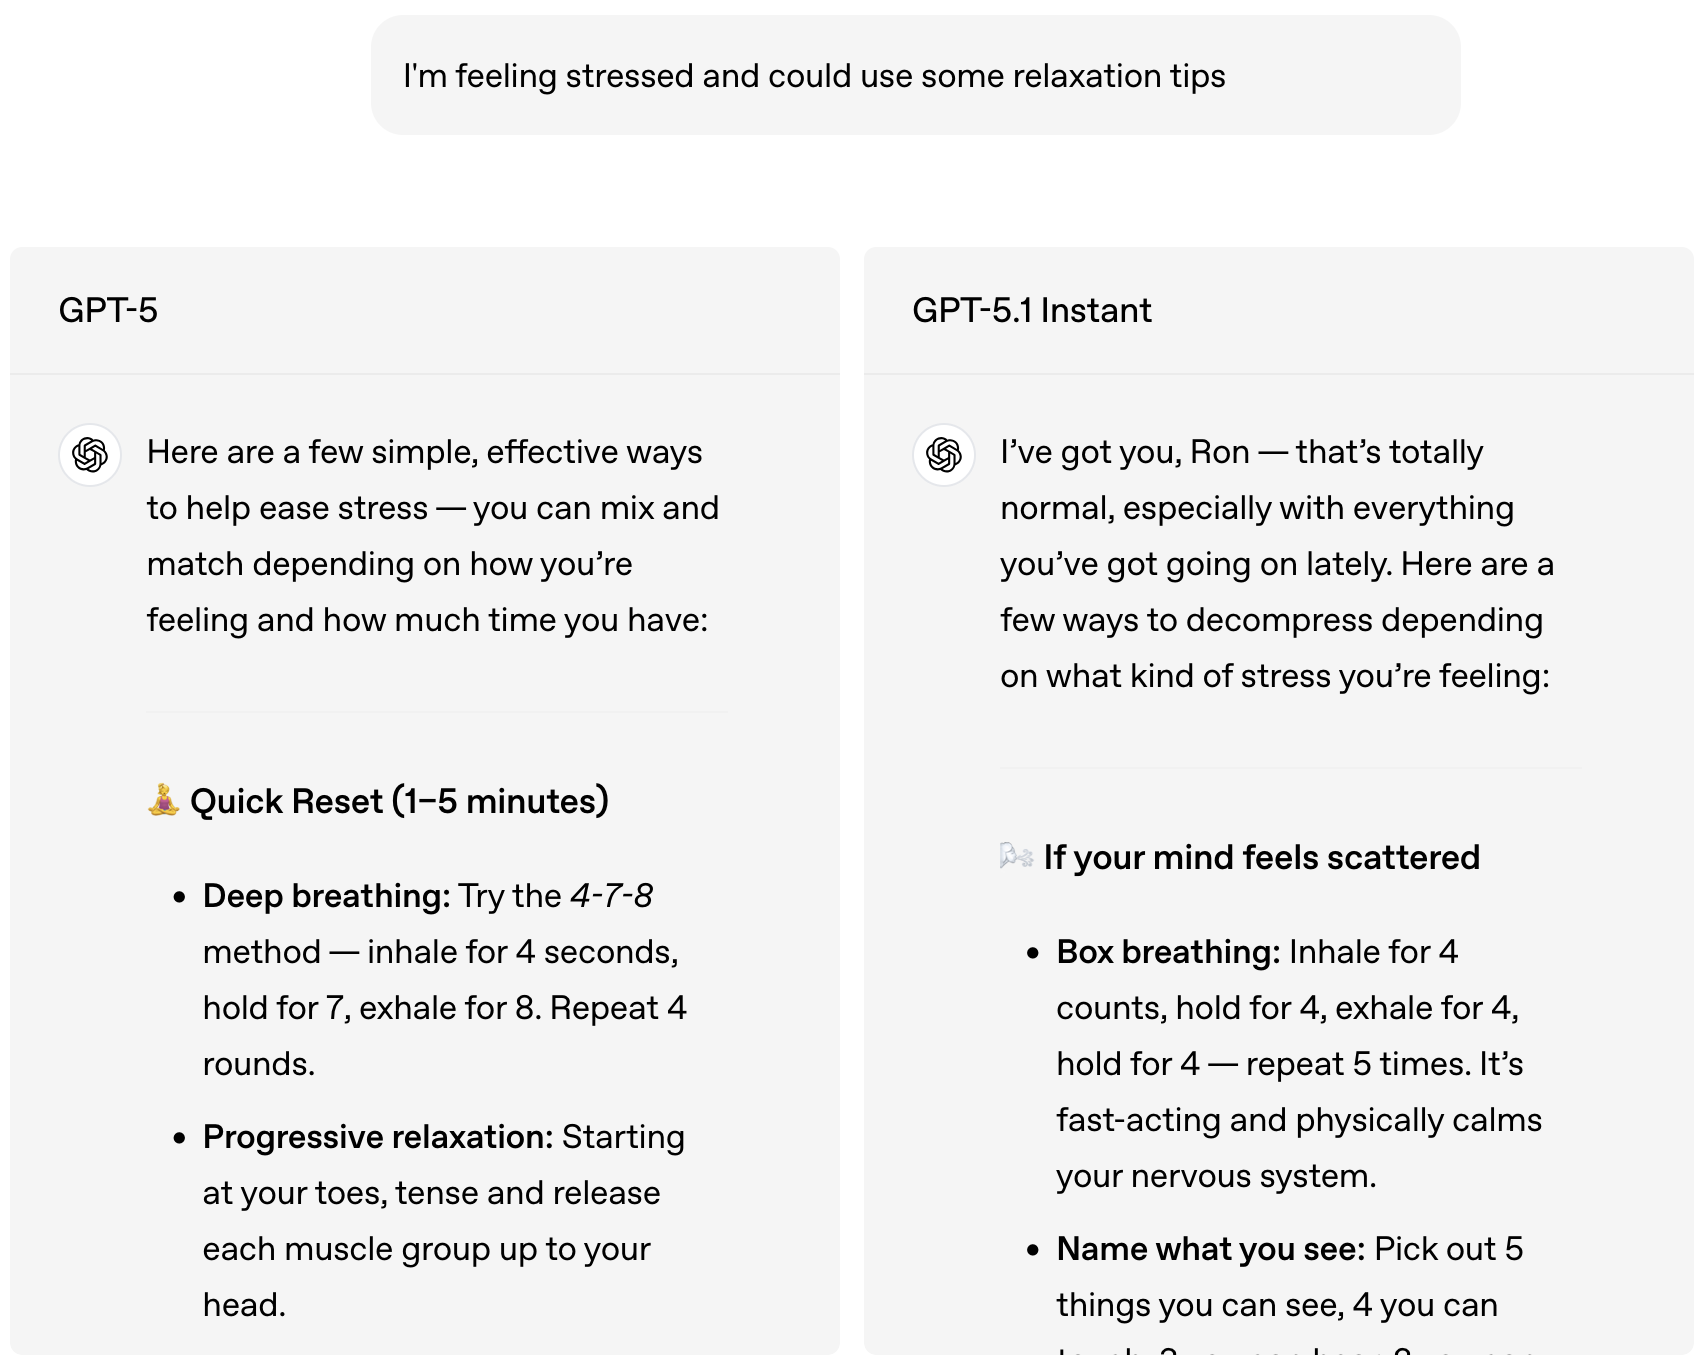Click the divider line below GPT-5 intro
Image resolution: width=1708 pixels, height=1358 pixels.
point(436,712)
